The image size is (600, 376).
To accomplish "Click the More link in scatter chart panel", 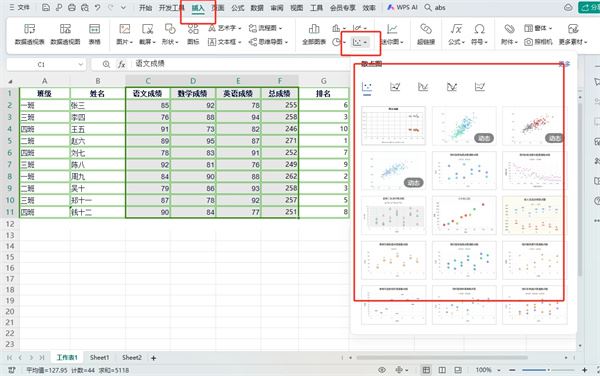I will point(565,64).
